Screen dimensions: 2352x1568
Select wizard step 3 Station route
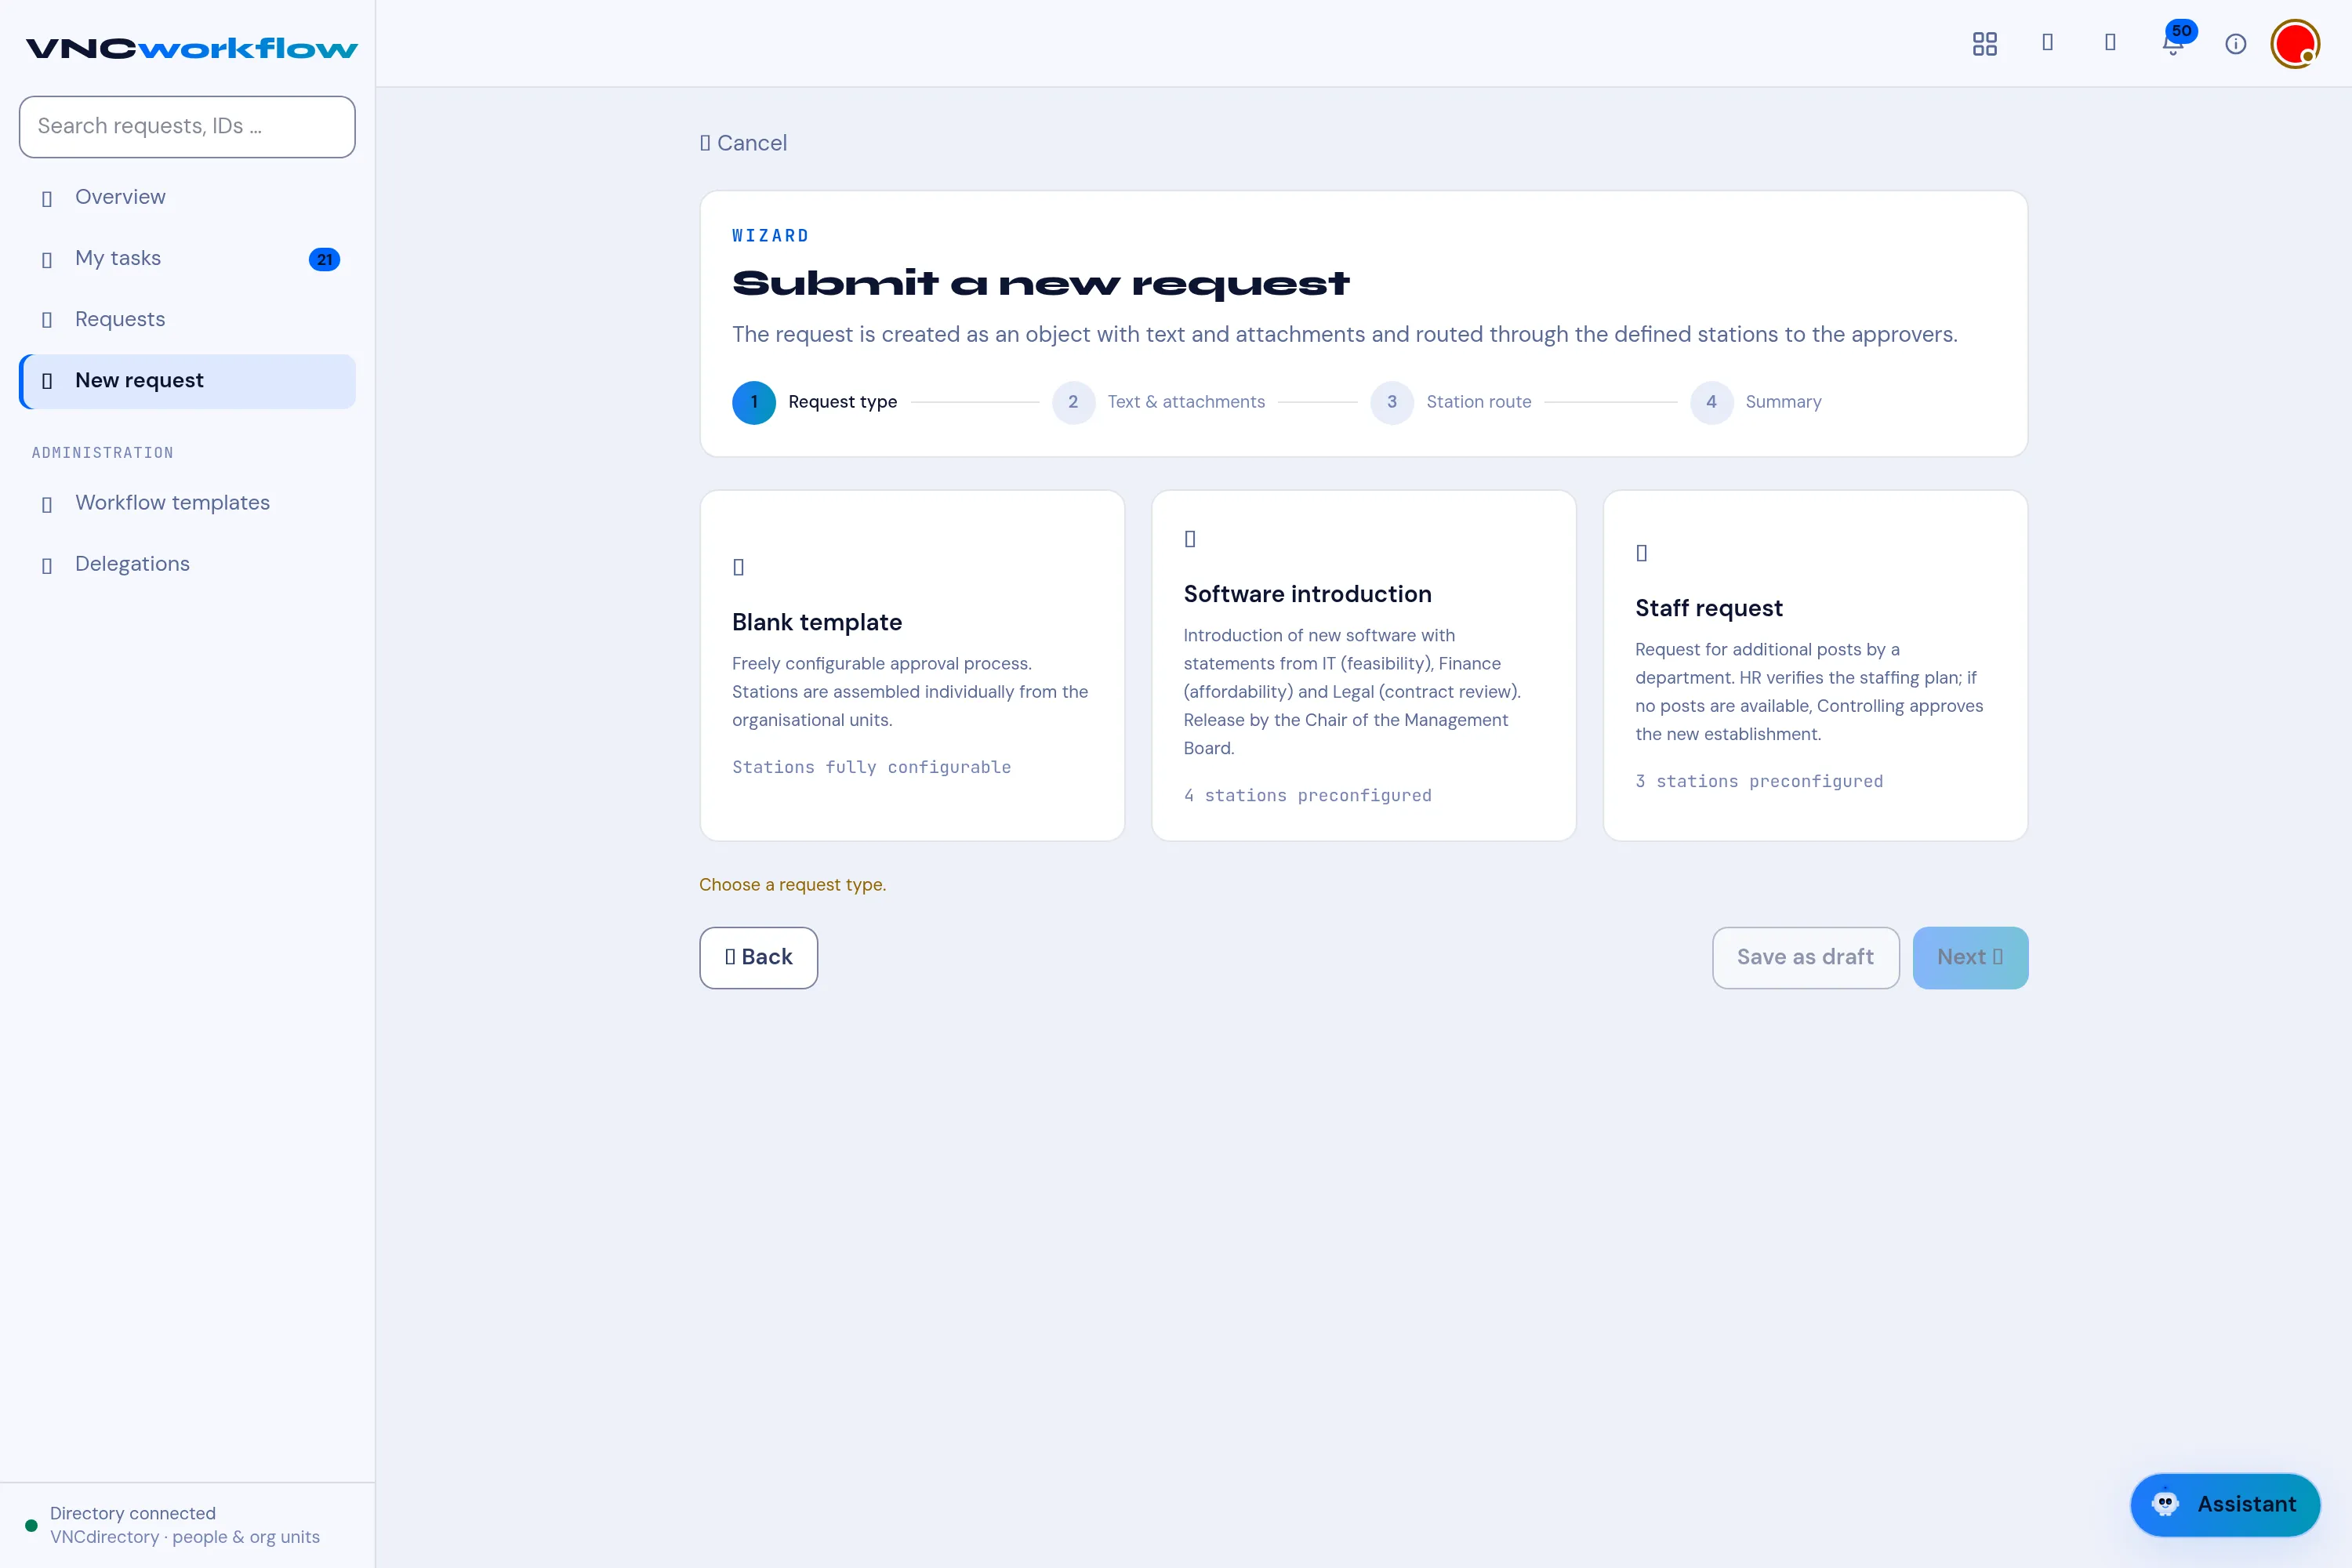pos(1451,402)
